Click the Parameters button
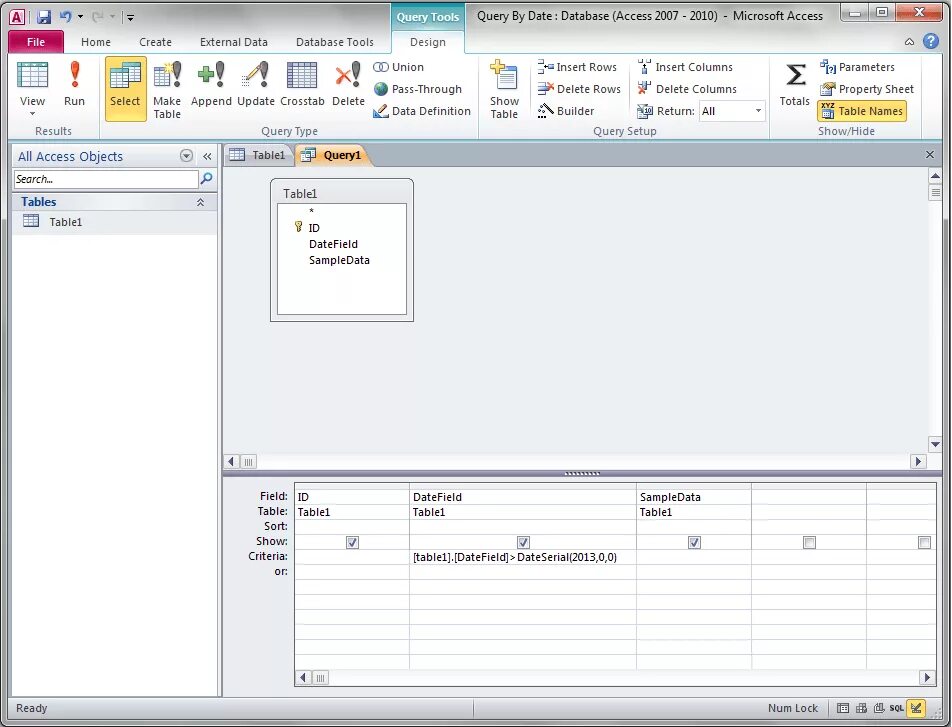The width and height of the screenshot is (952, 727). coord(860,67)
